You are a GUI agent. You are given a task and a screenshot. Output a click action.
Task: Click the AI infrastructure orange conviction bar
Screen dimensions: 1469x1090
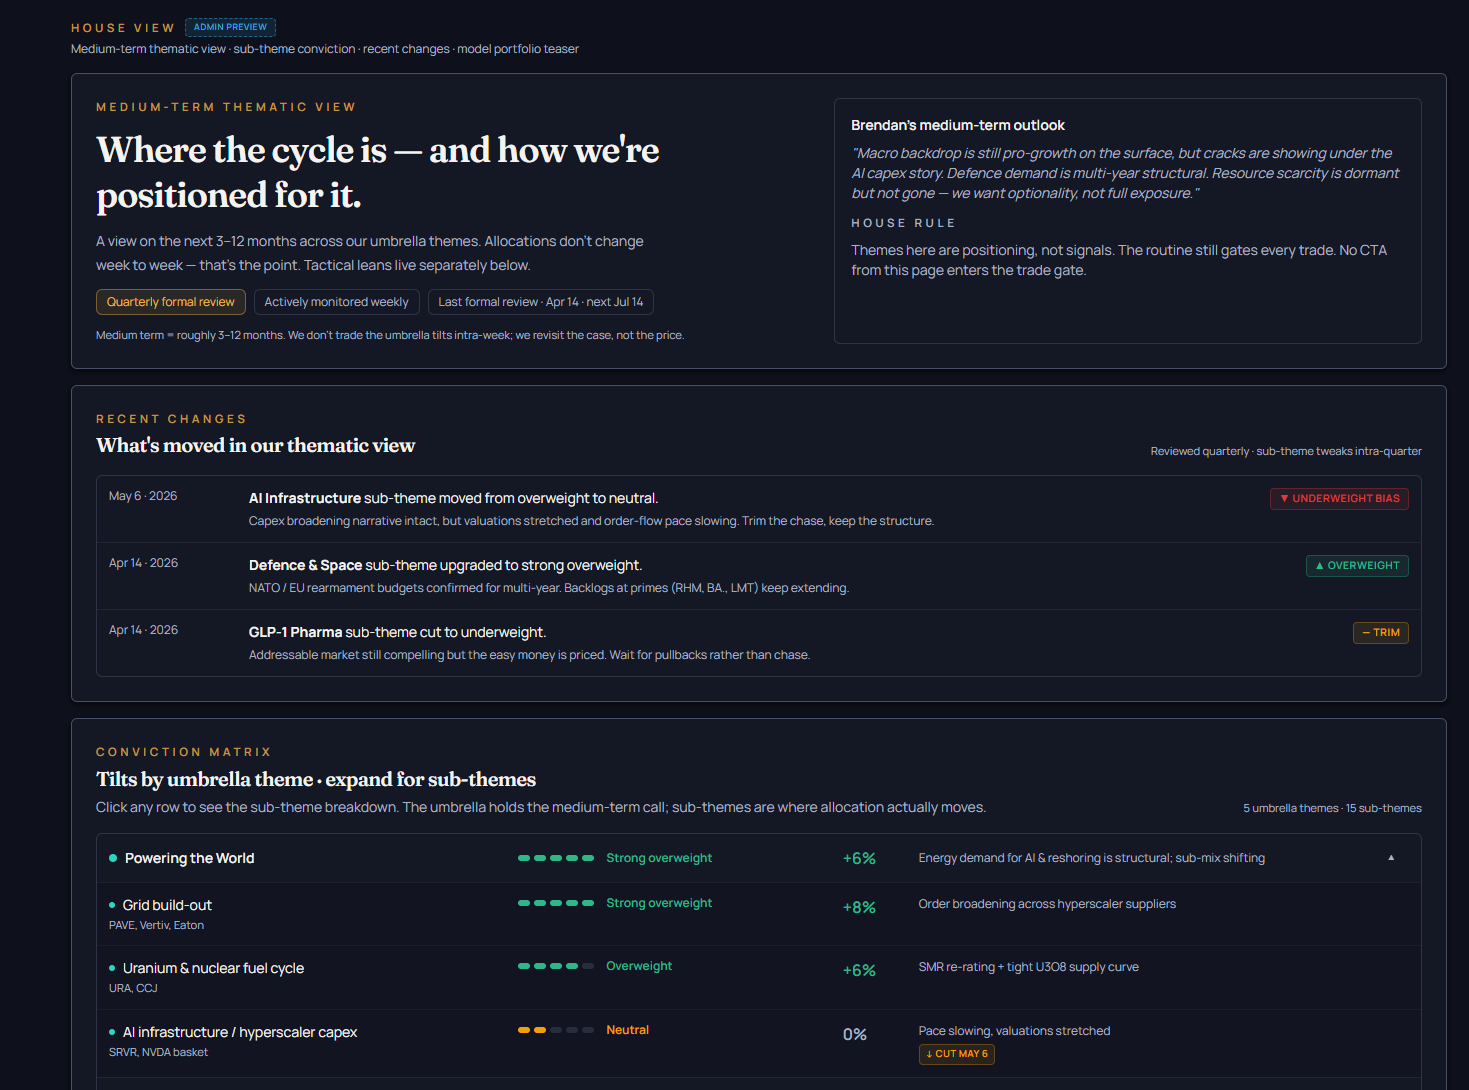click(556, 1030)
